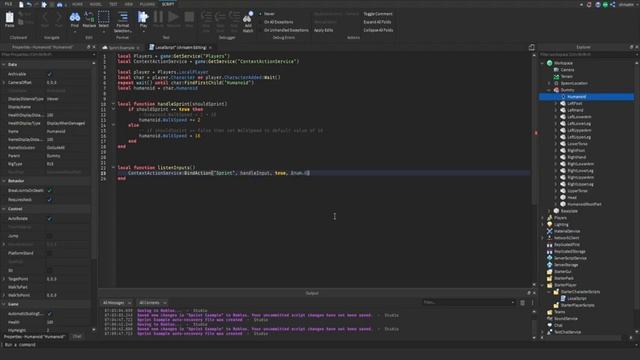Click the ServerScriptService icon in Explorer
640x360 pixels.
pos(549,258)
